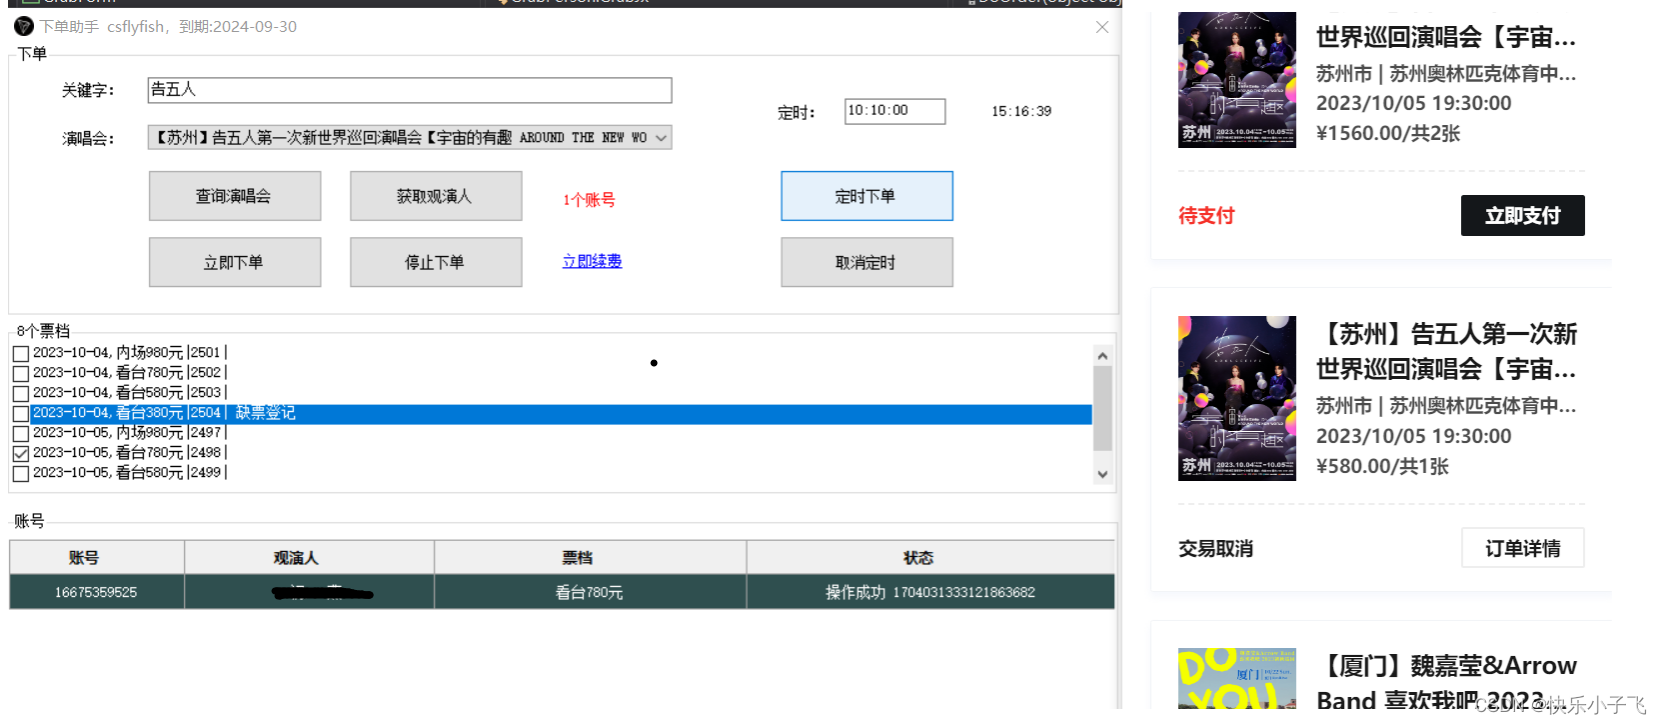1662x724 pixels.
Task: Open the 演唱会 concert dropdown
Action: [x=410, y=137]
